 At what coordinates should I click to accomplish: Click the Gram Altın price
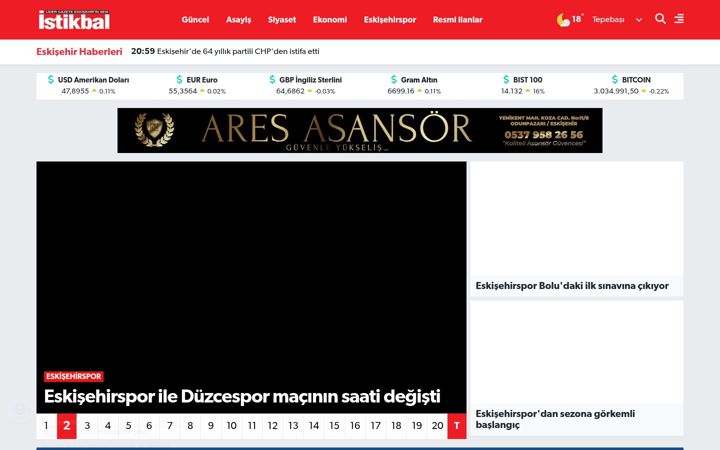click(414, 85)
